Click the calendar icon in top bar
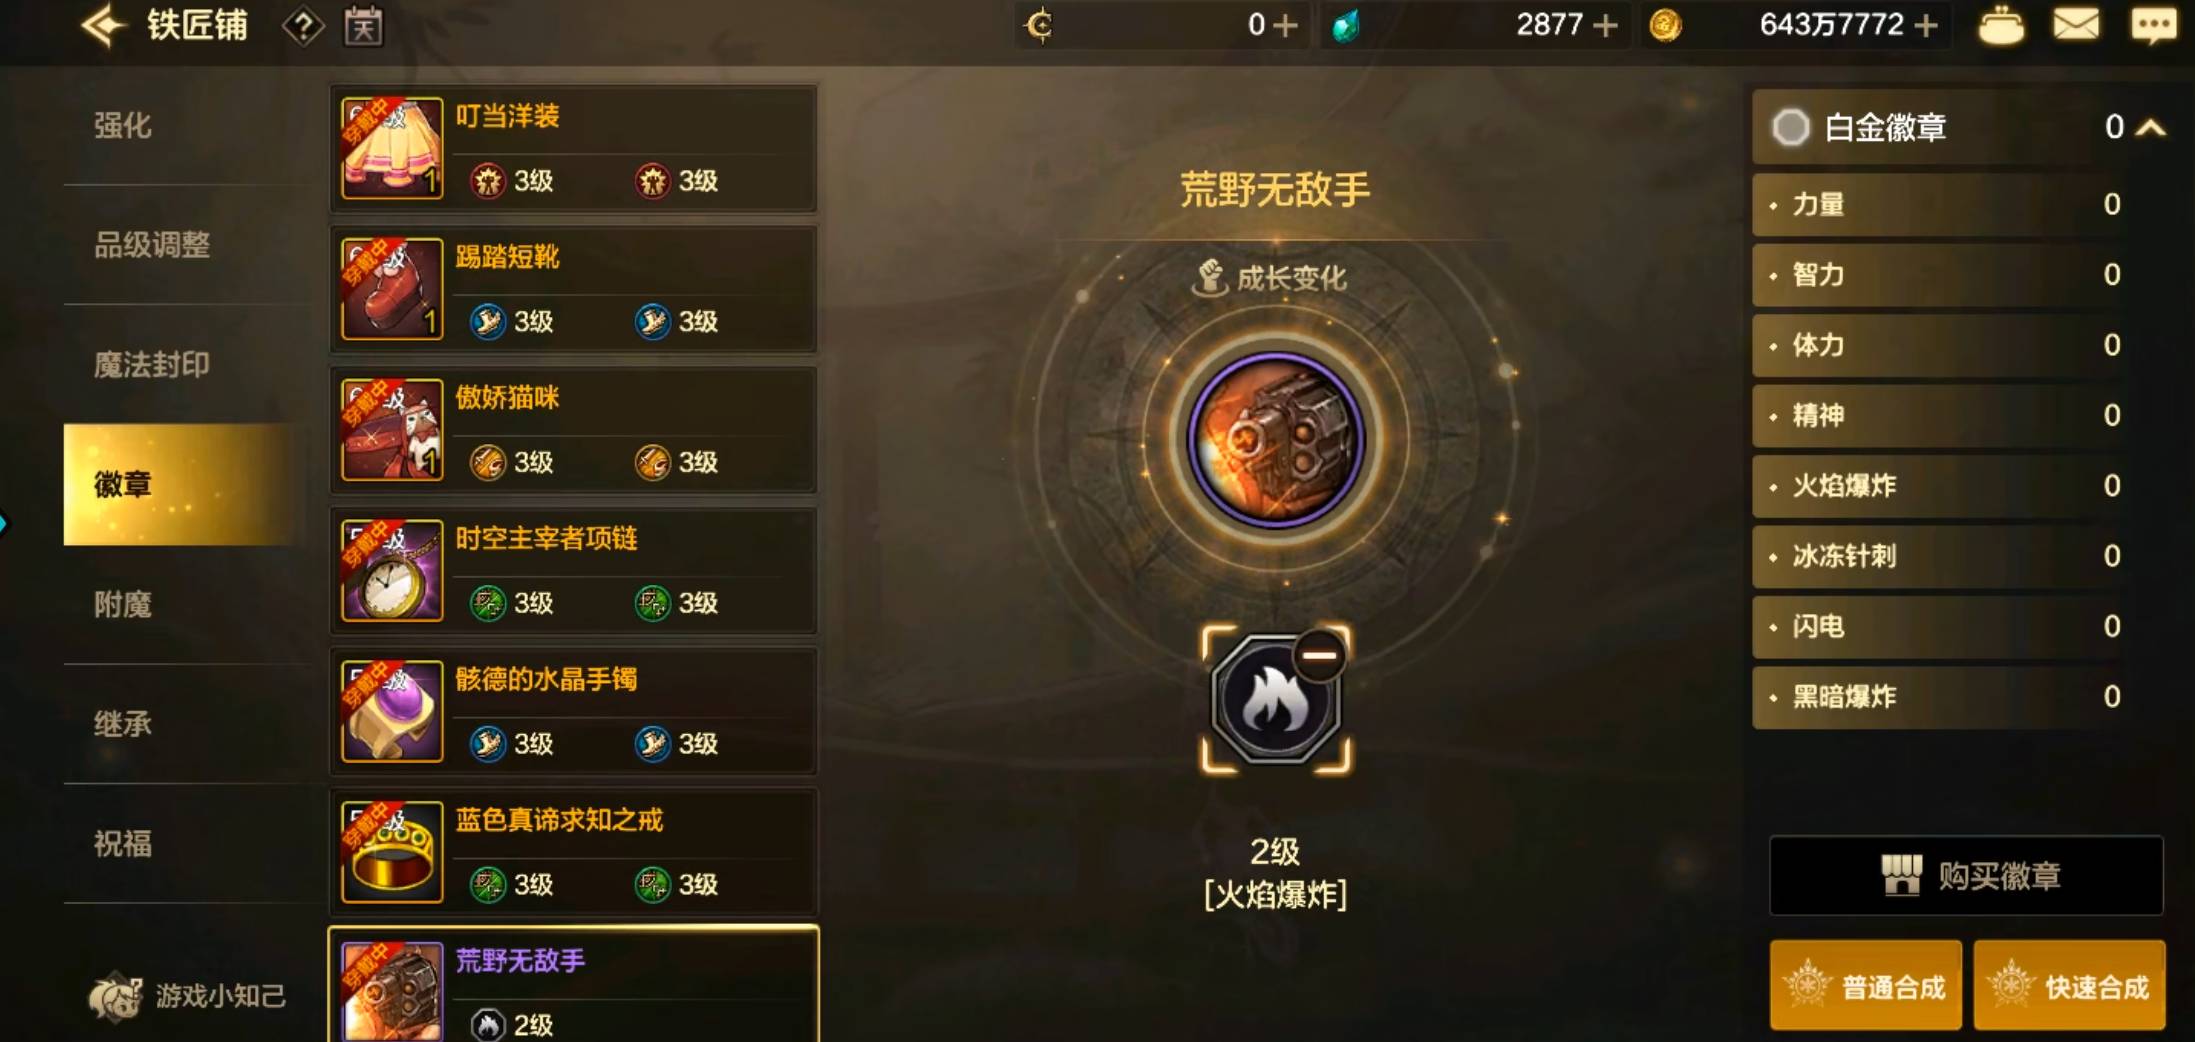2195x1042 pixels. point(363,27)
